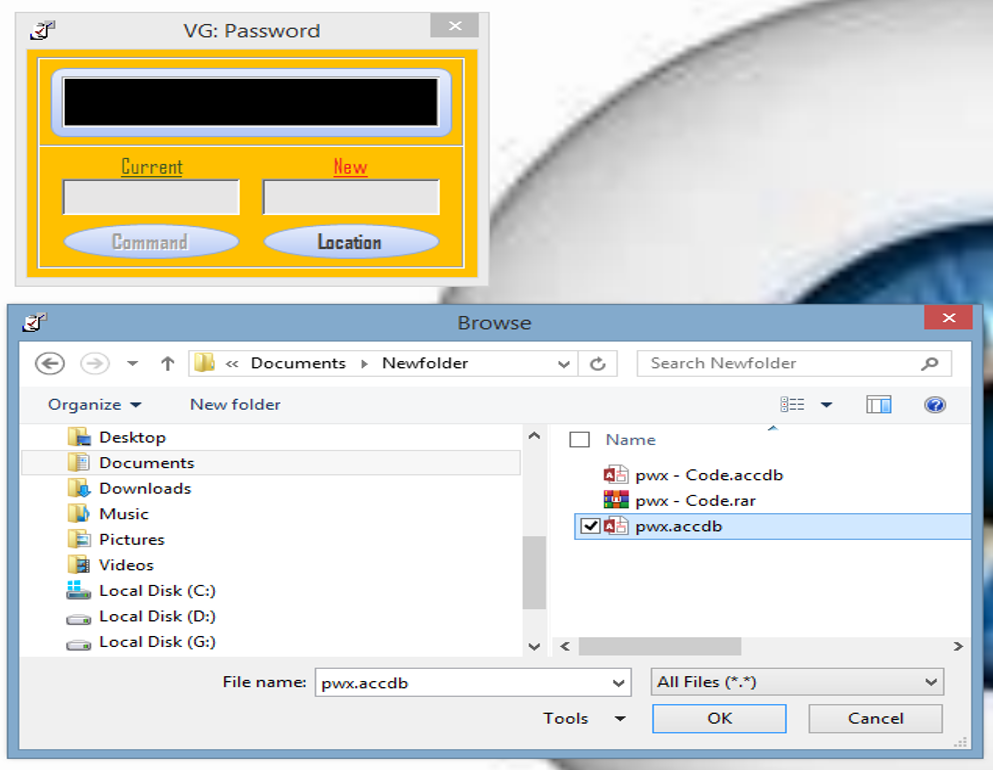Viewport: 993px width, 770px height.
Task: Expand the File name dropdown arrow
Action: coord(619,683)
